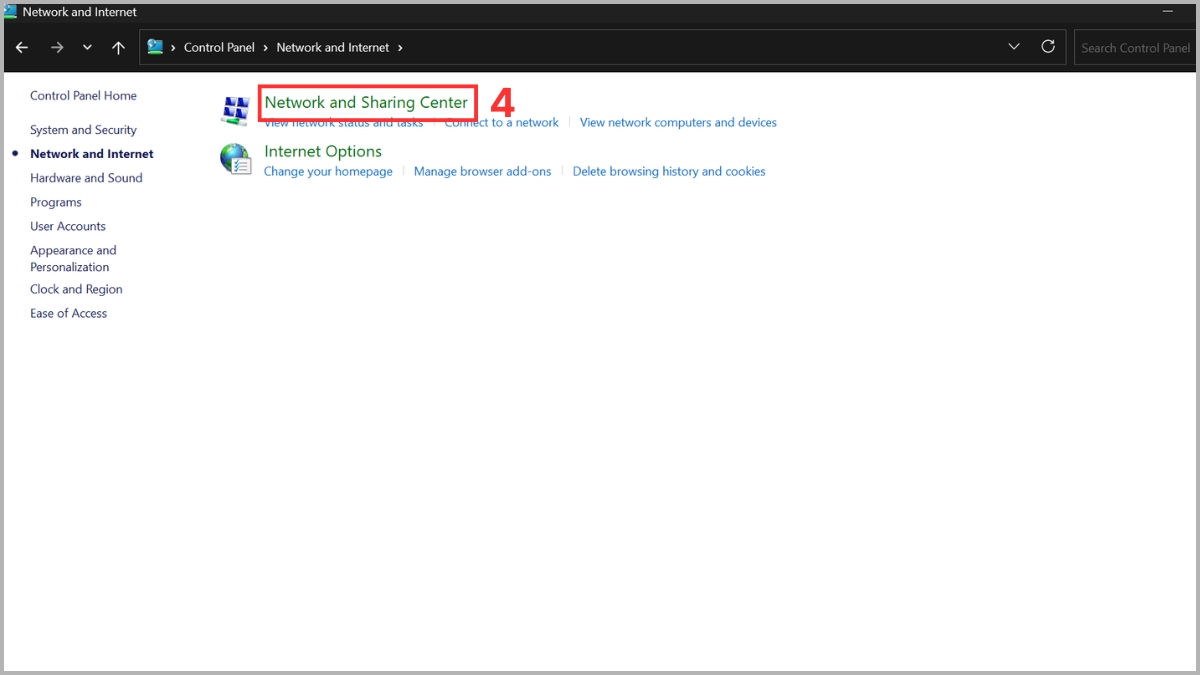Open User Accounts category

(68, 226)
